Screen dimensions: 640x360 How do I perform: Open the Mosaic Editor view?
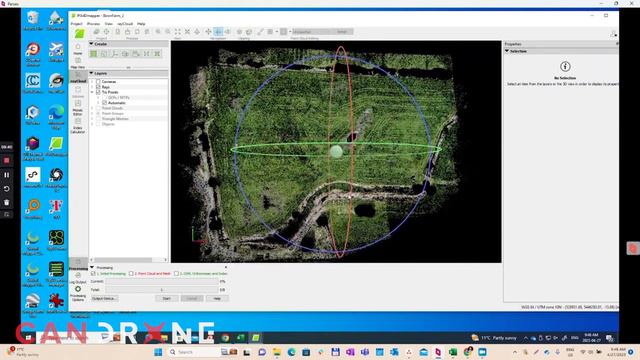(x=78, y=107)
